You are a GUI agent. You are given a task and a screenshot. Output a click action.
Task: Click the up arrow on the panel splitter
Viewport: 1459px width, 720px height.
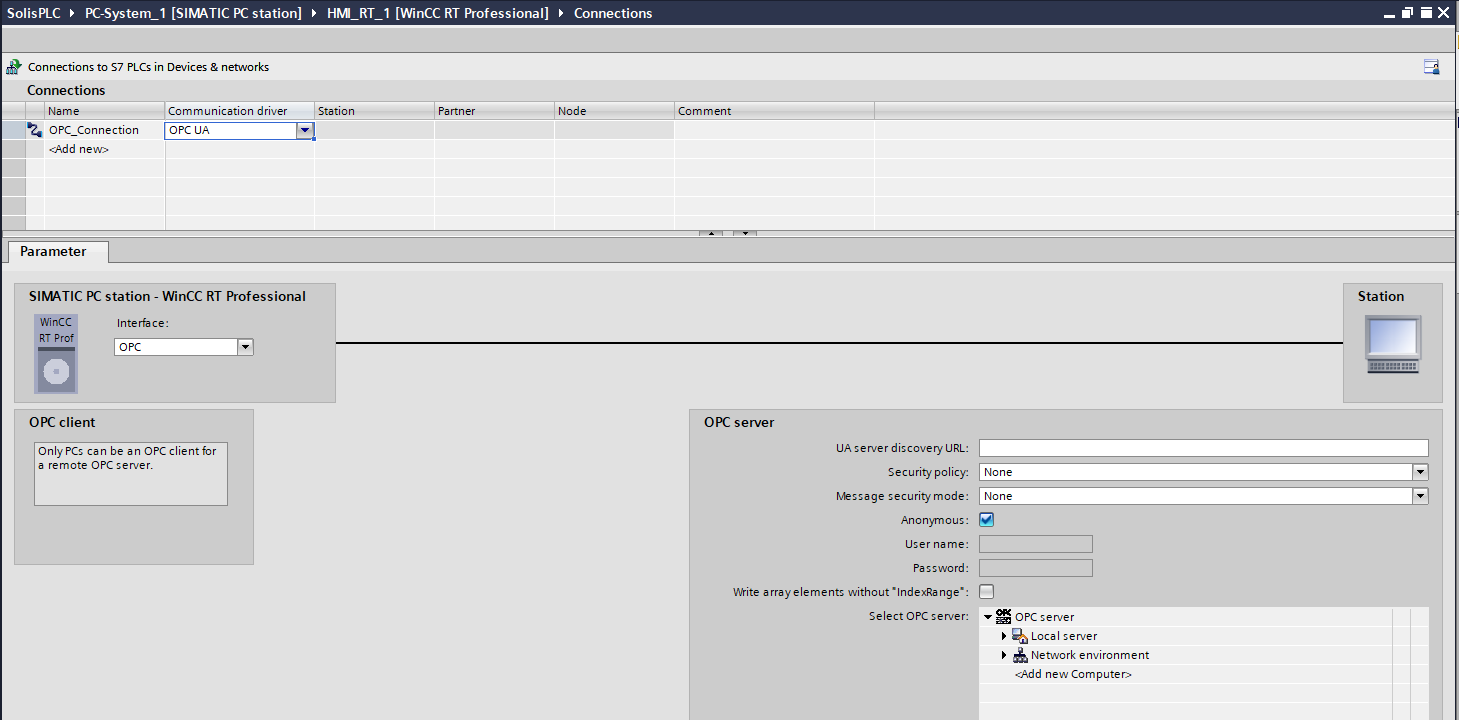click(x=710, y=234)
